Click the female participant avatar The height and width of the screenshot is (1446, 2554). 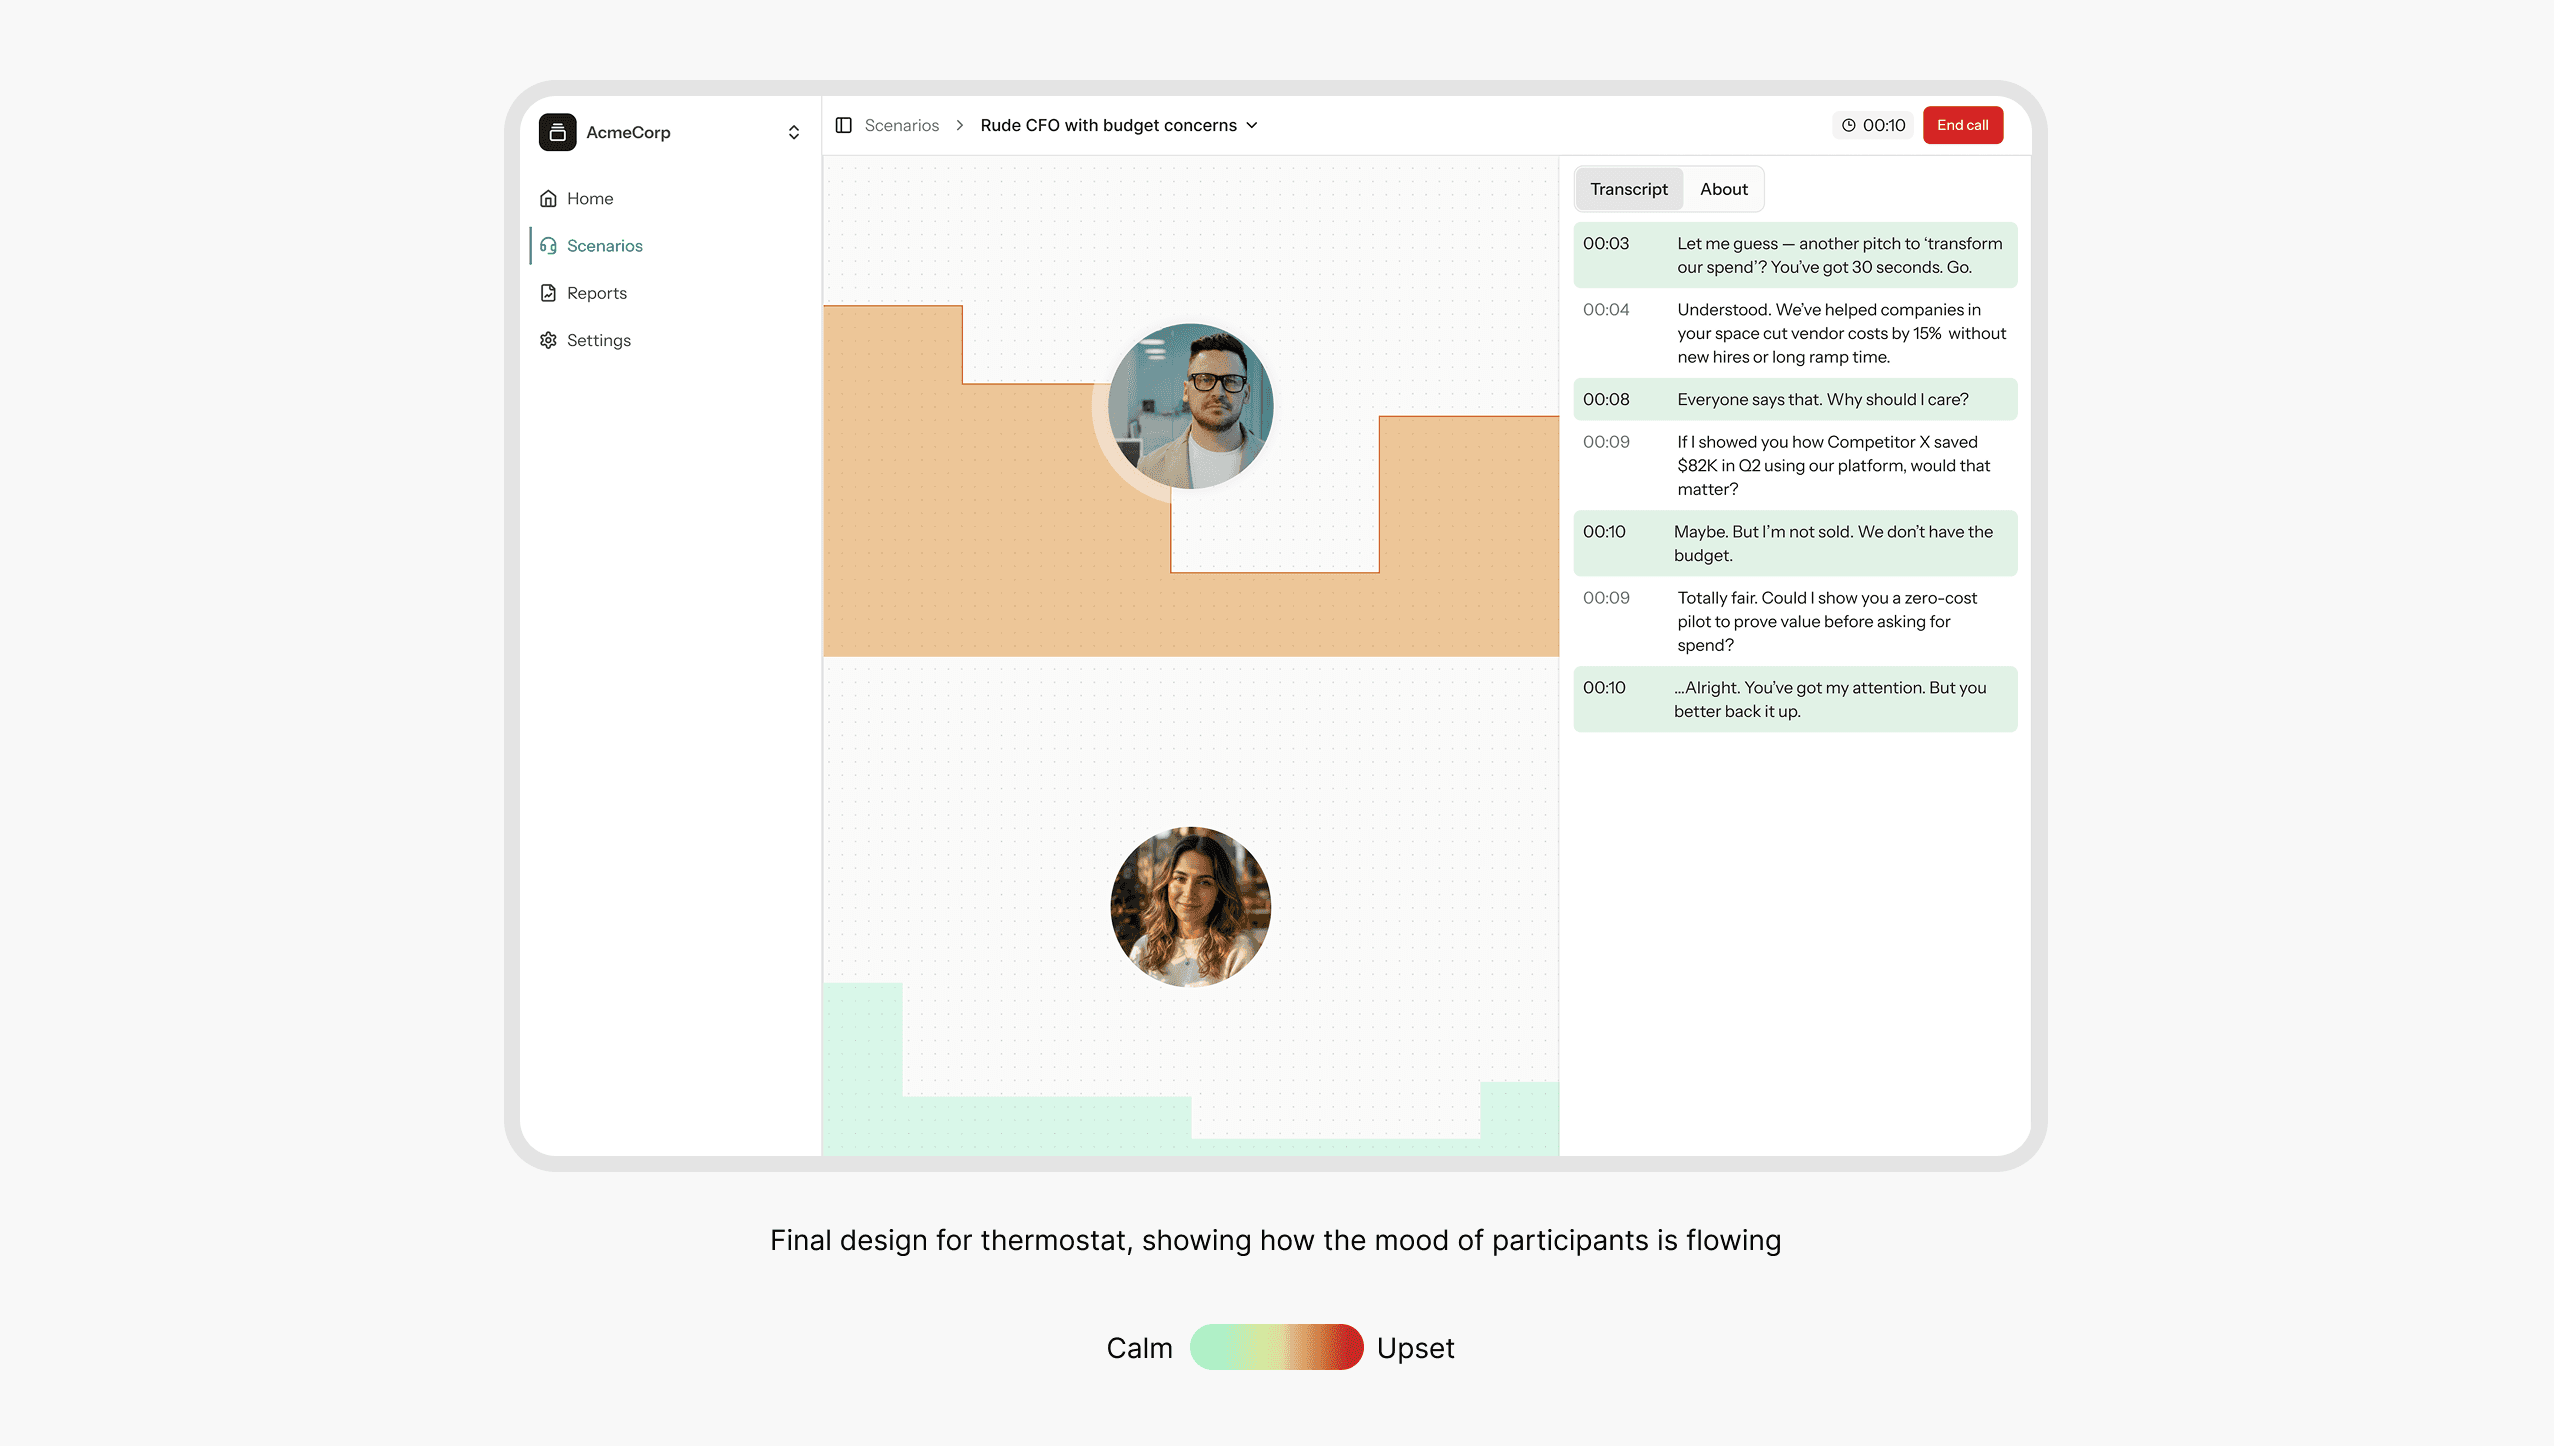click(1190, 906)
